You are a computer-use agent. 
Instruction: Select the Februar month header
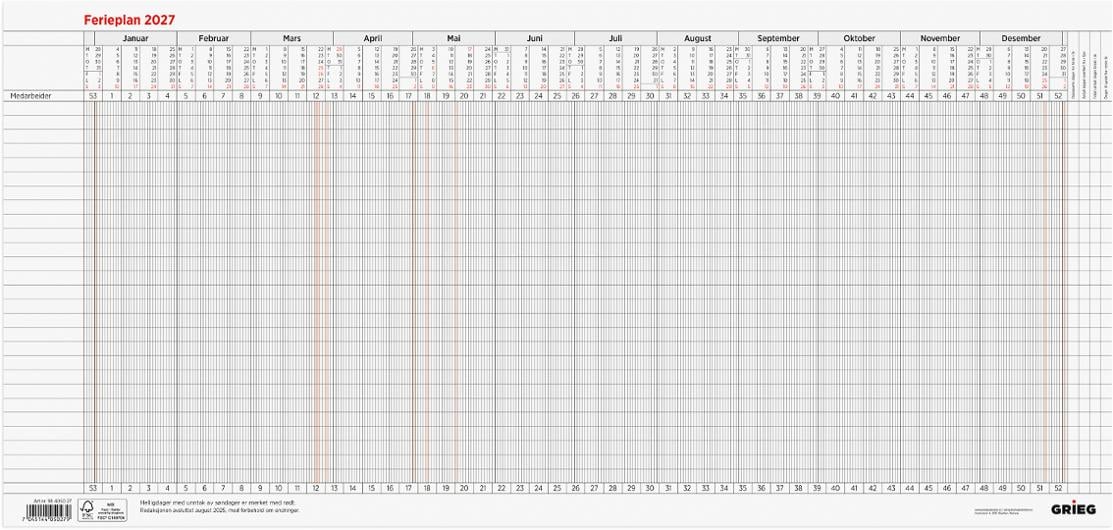tap(214, 38)
